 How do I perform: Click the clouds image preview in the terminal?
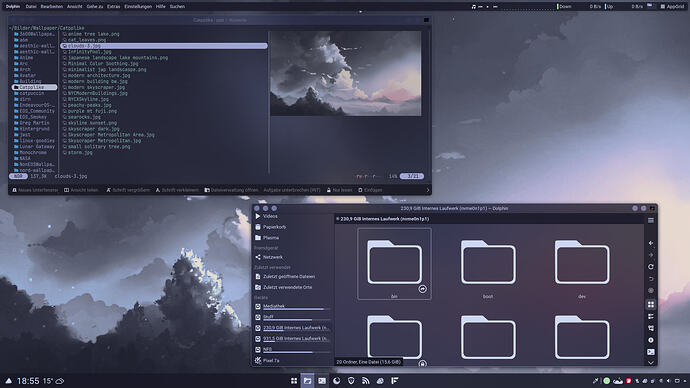point(345,73)
